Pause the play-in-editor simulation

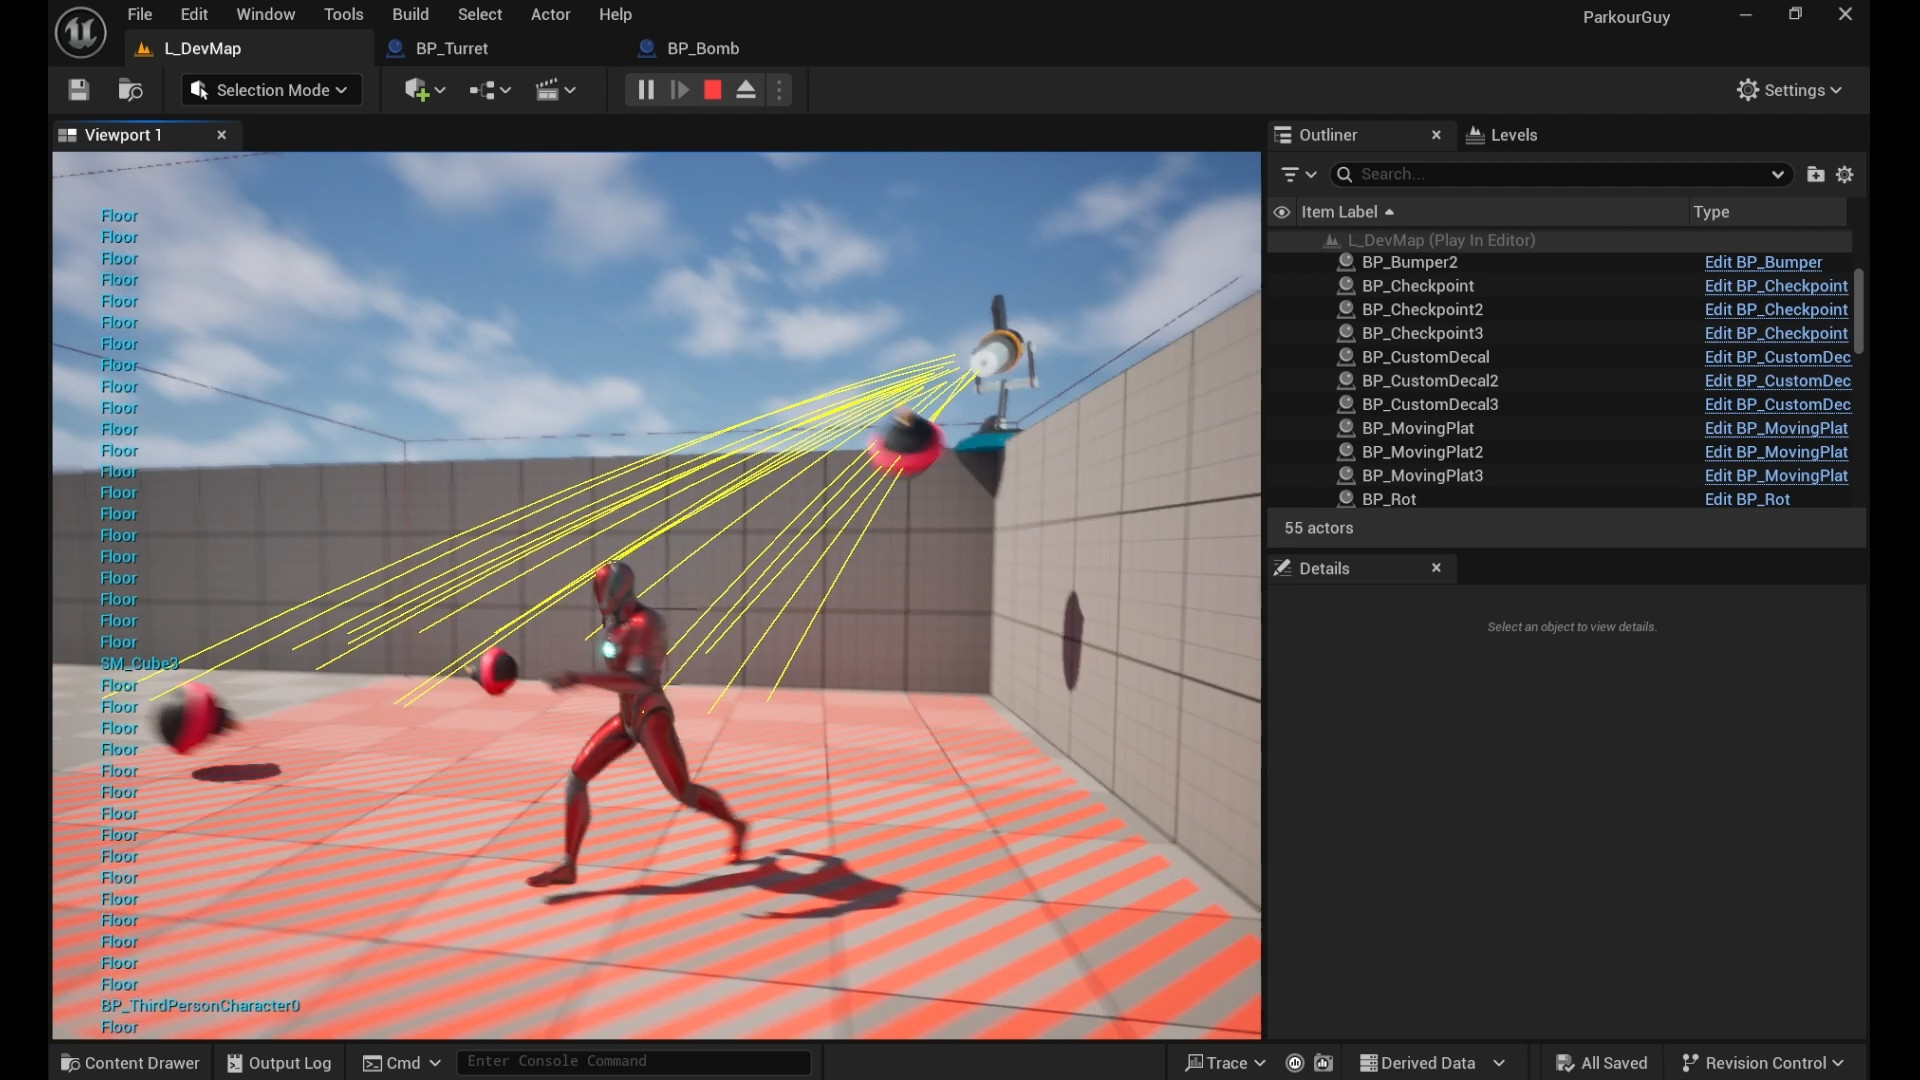pyautogui.click(x=646, y=90)
